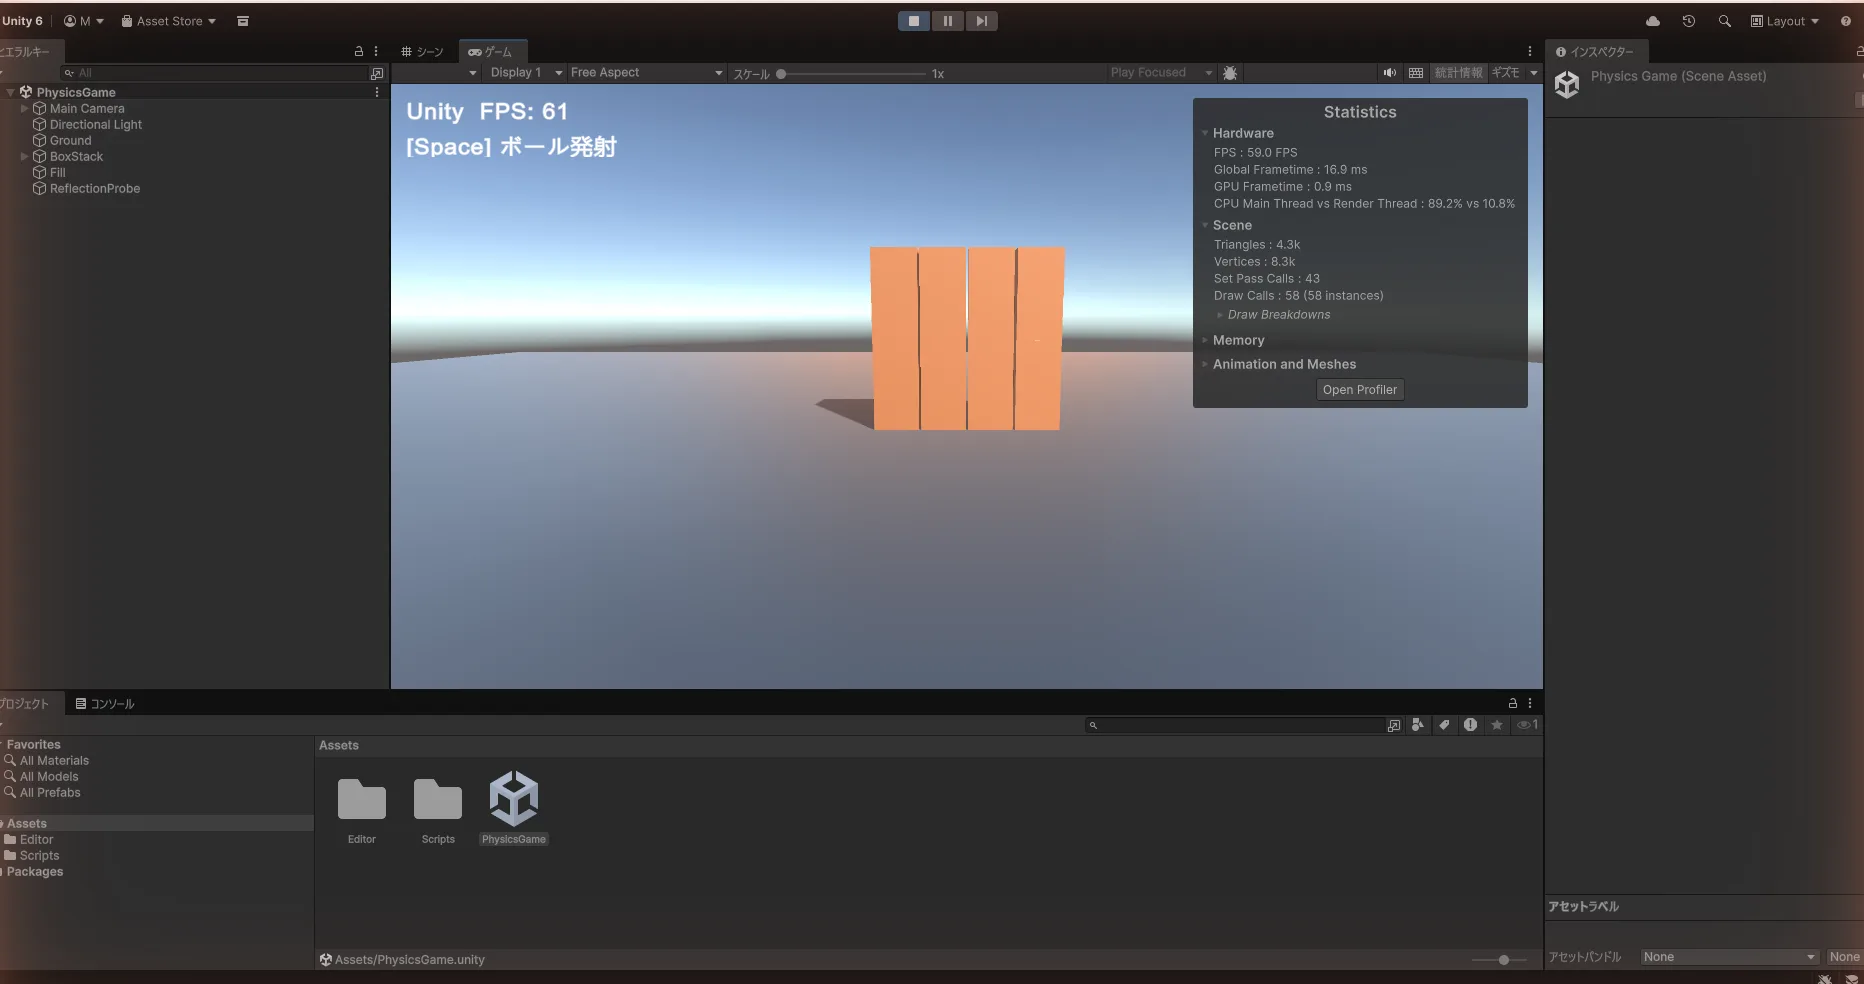Open the Game view options menu
The width and height of the screenshot is (1864, 984).
click(1529, 51)
